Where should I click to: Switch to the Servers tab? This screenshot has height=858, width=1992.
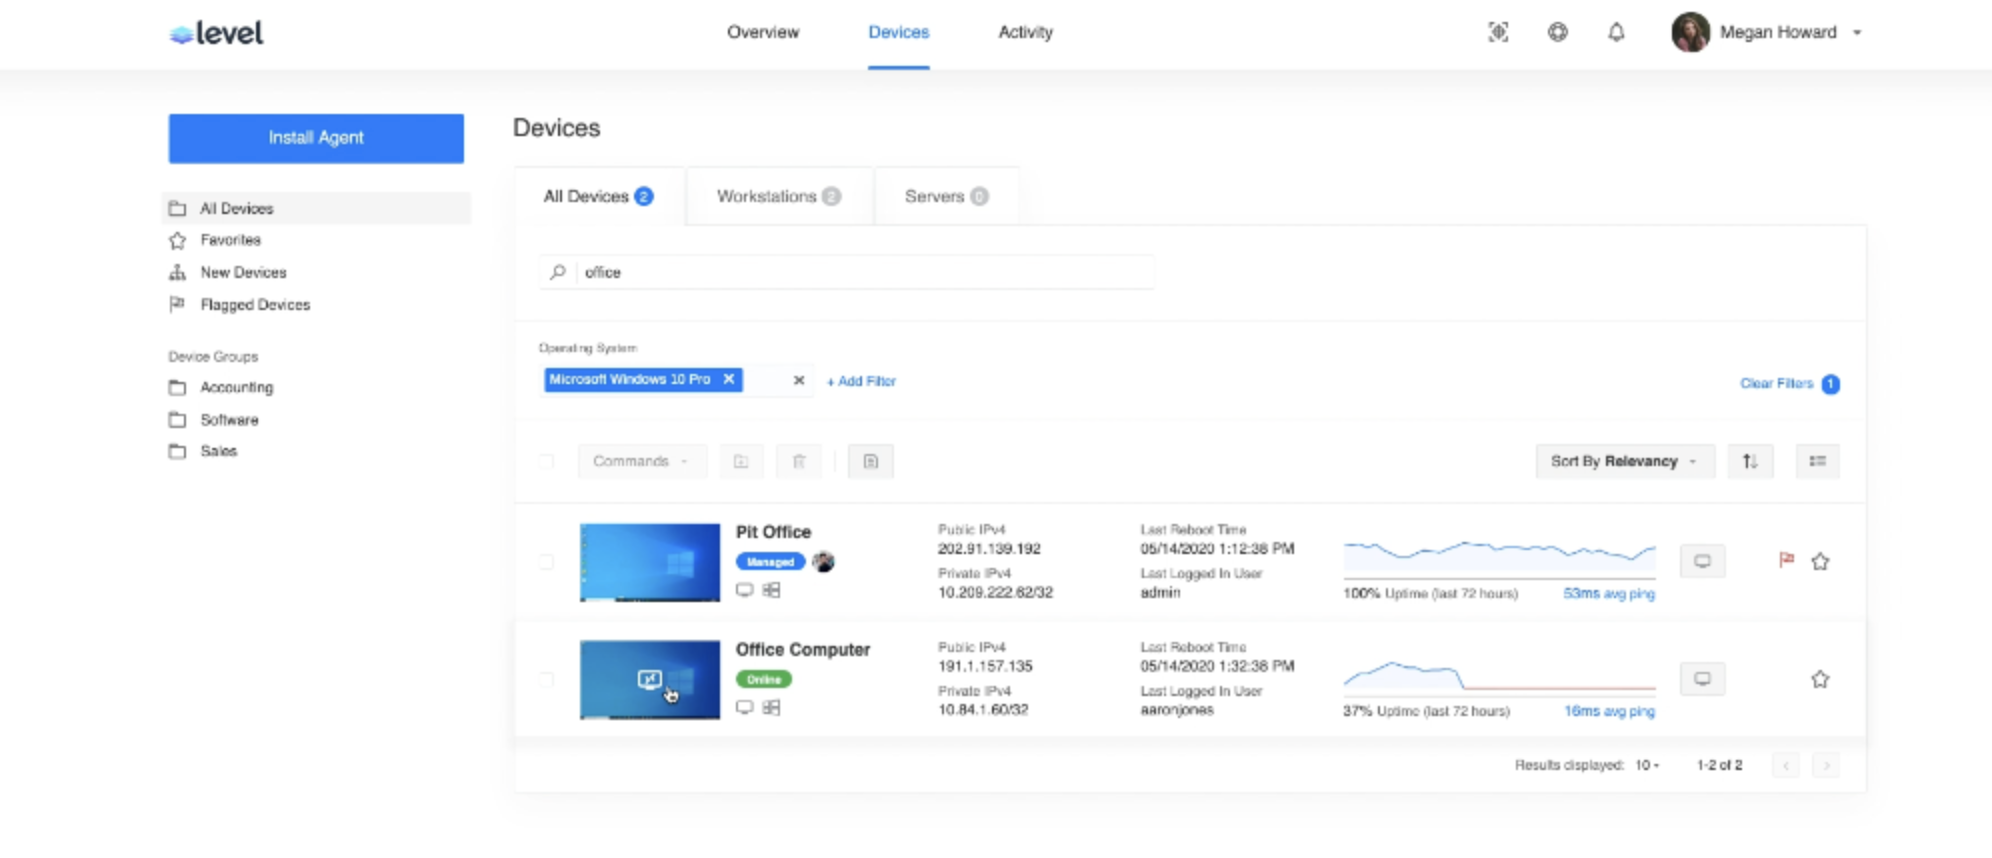(947, 196)
